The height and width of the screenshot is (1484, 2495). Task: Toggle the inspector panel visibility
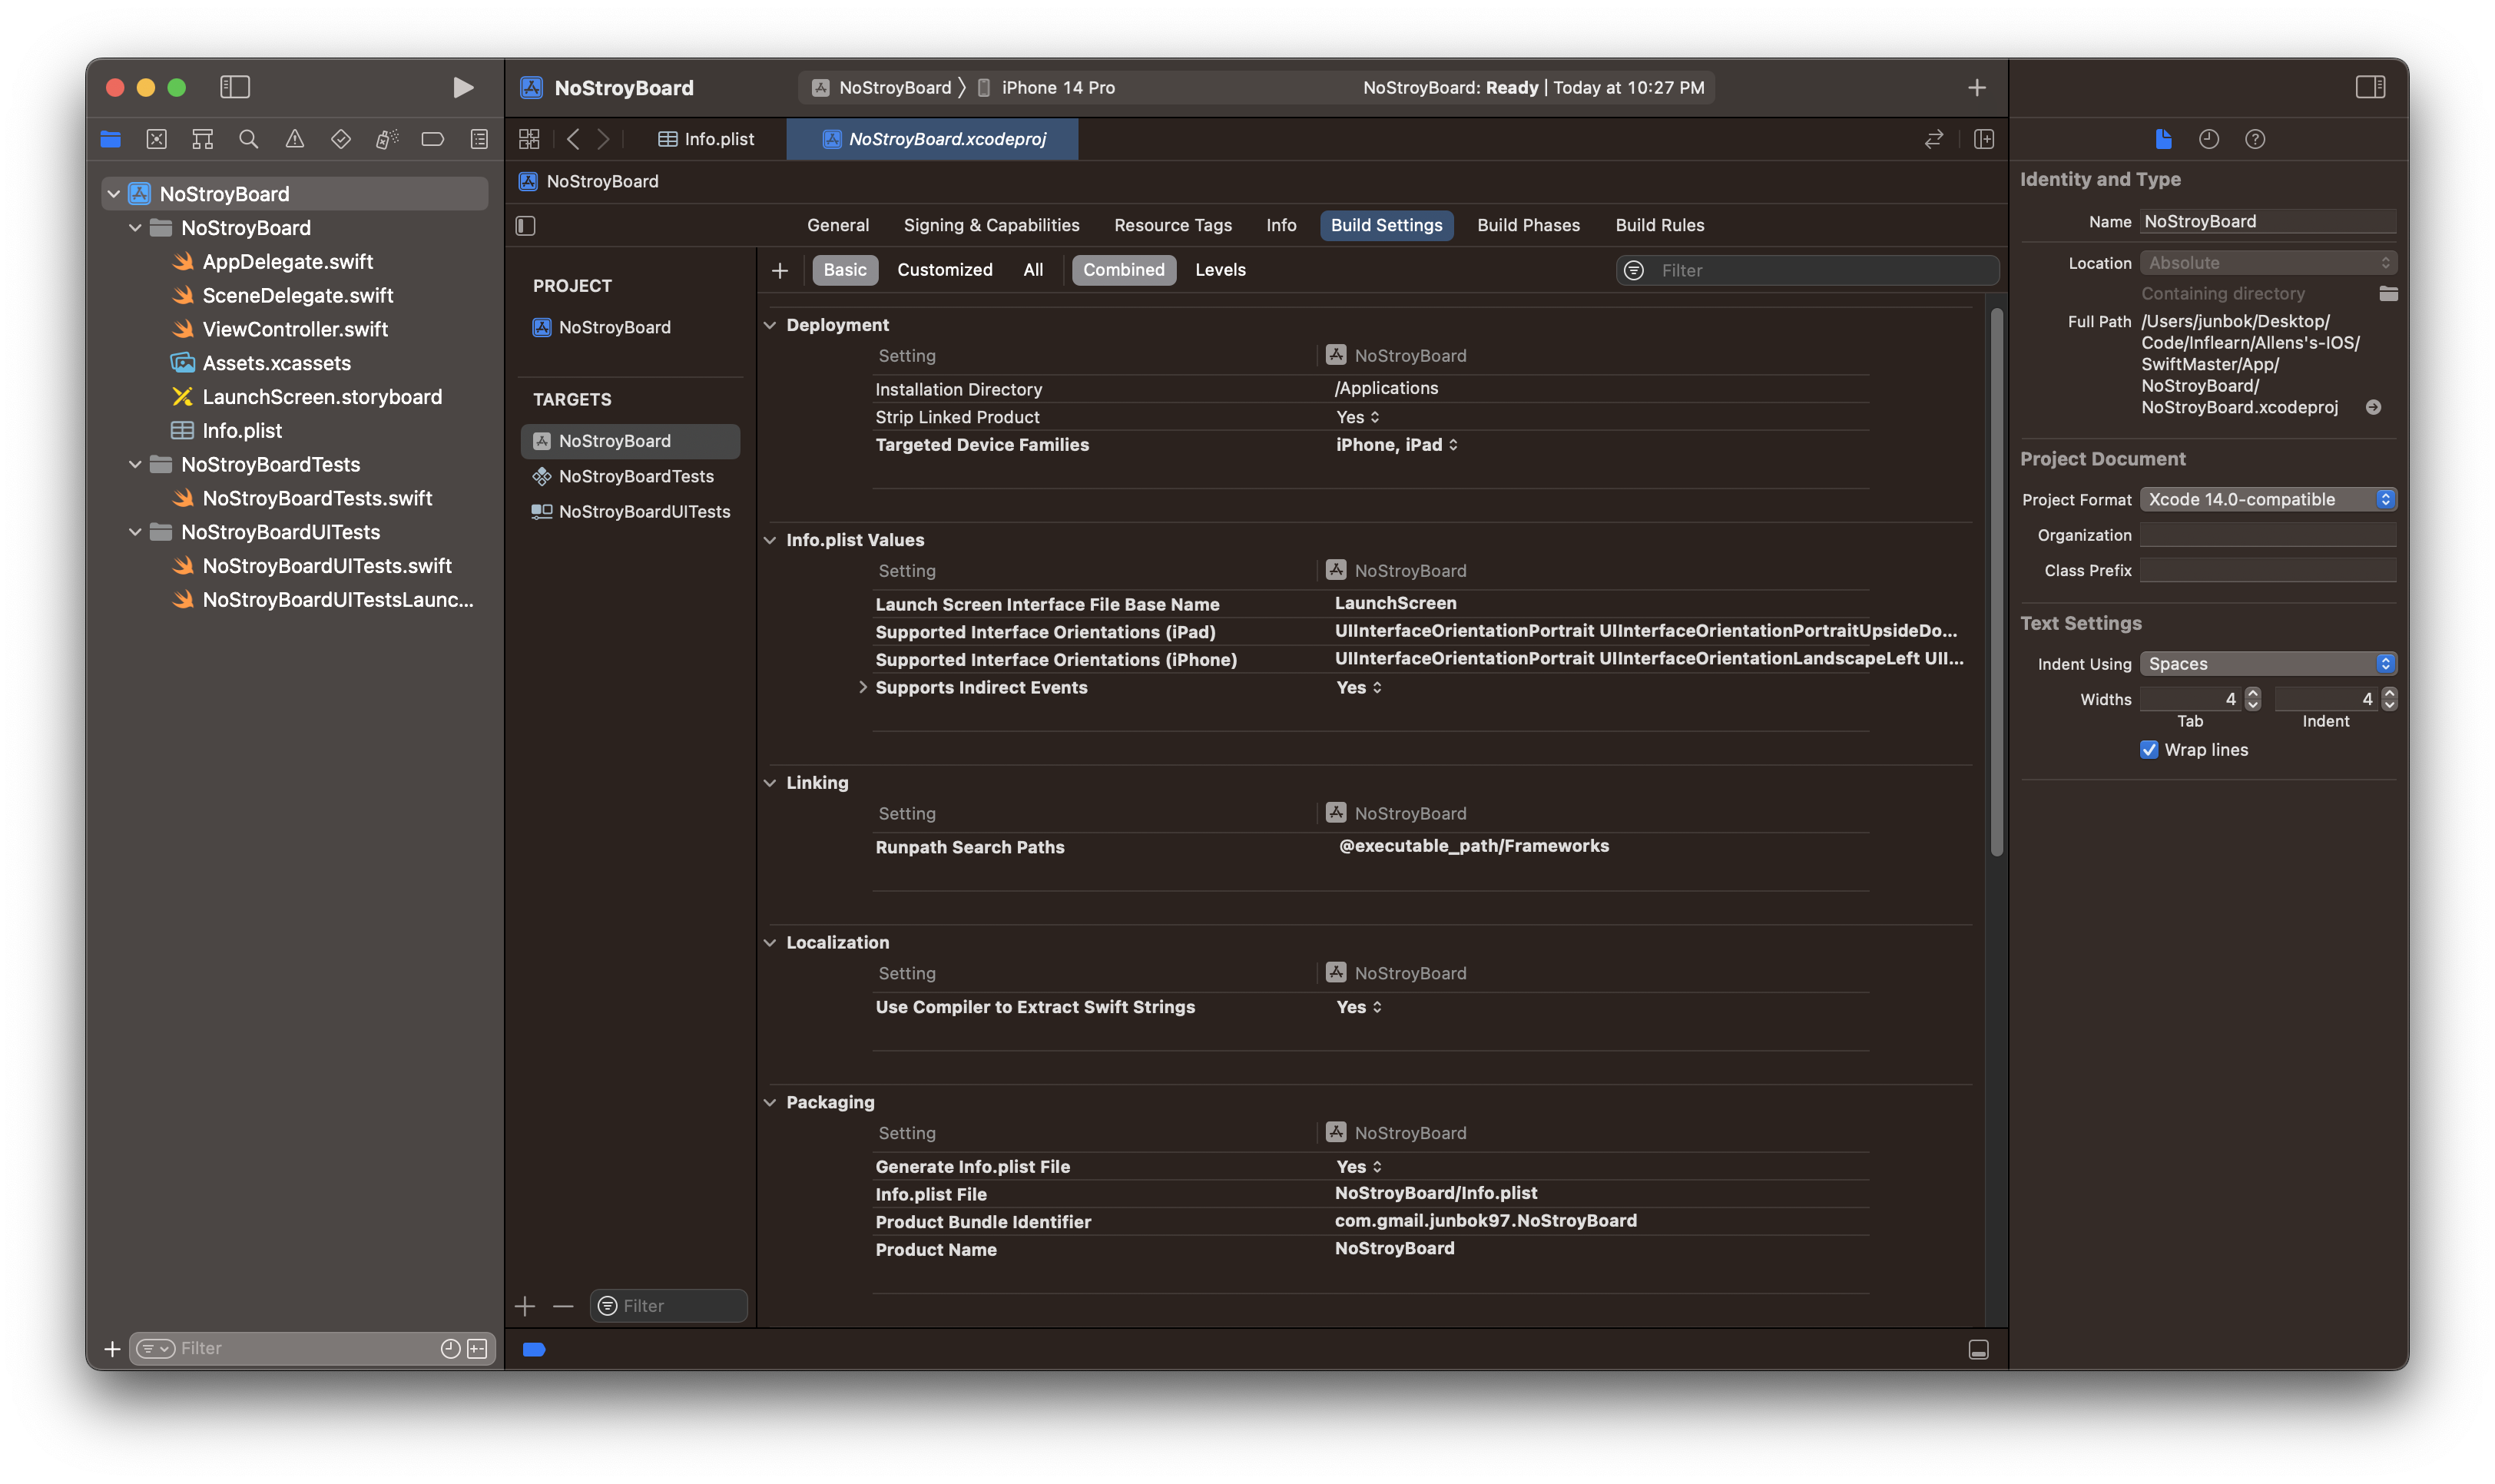[2370, 88]
